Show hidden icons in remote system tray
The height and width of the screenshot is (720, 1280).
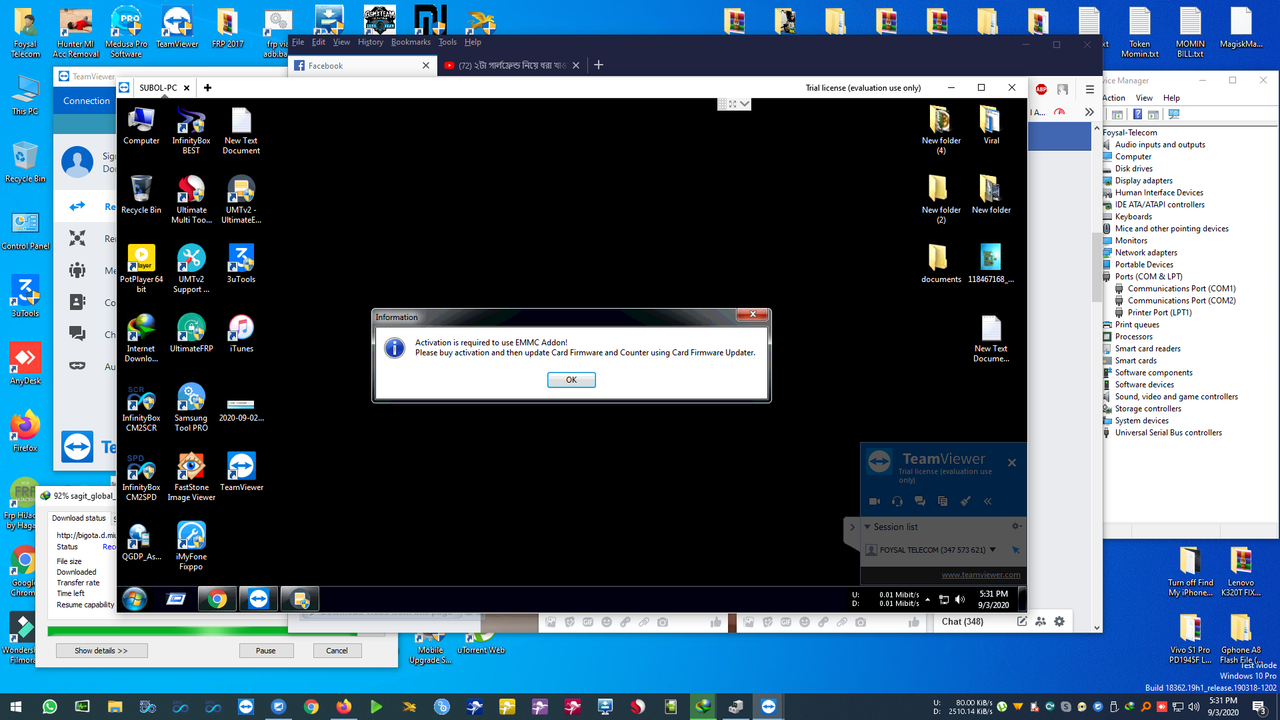[927, 600]
